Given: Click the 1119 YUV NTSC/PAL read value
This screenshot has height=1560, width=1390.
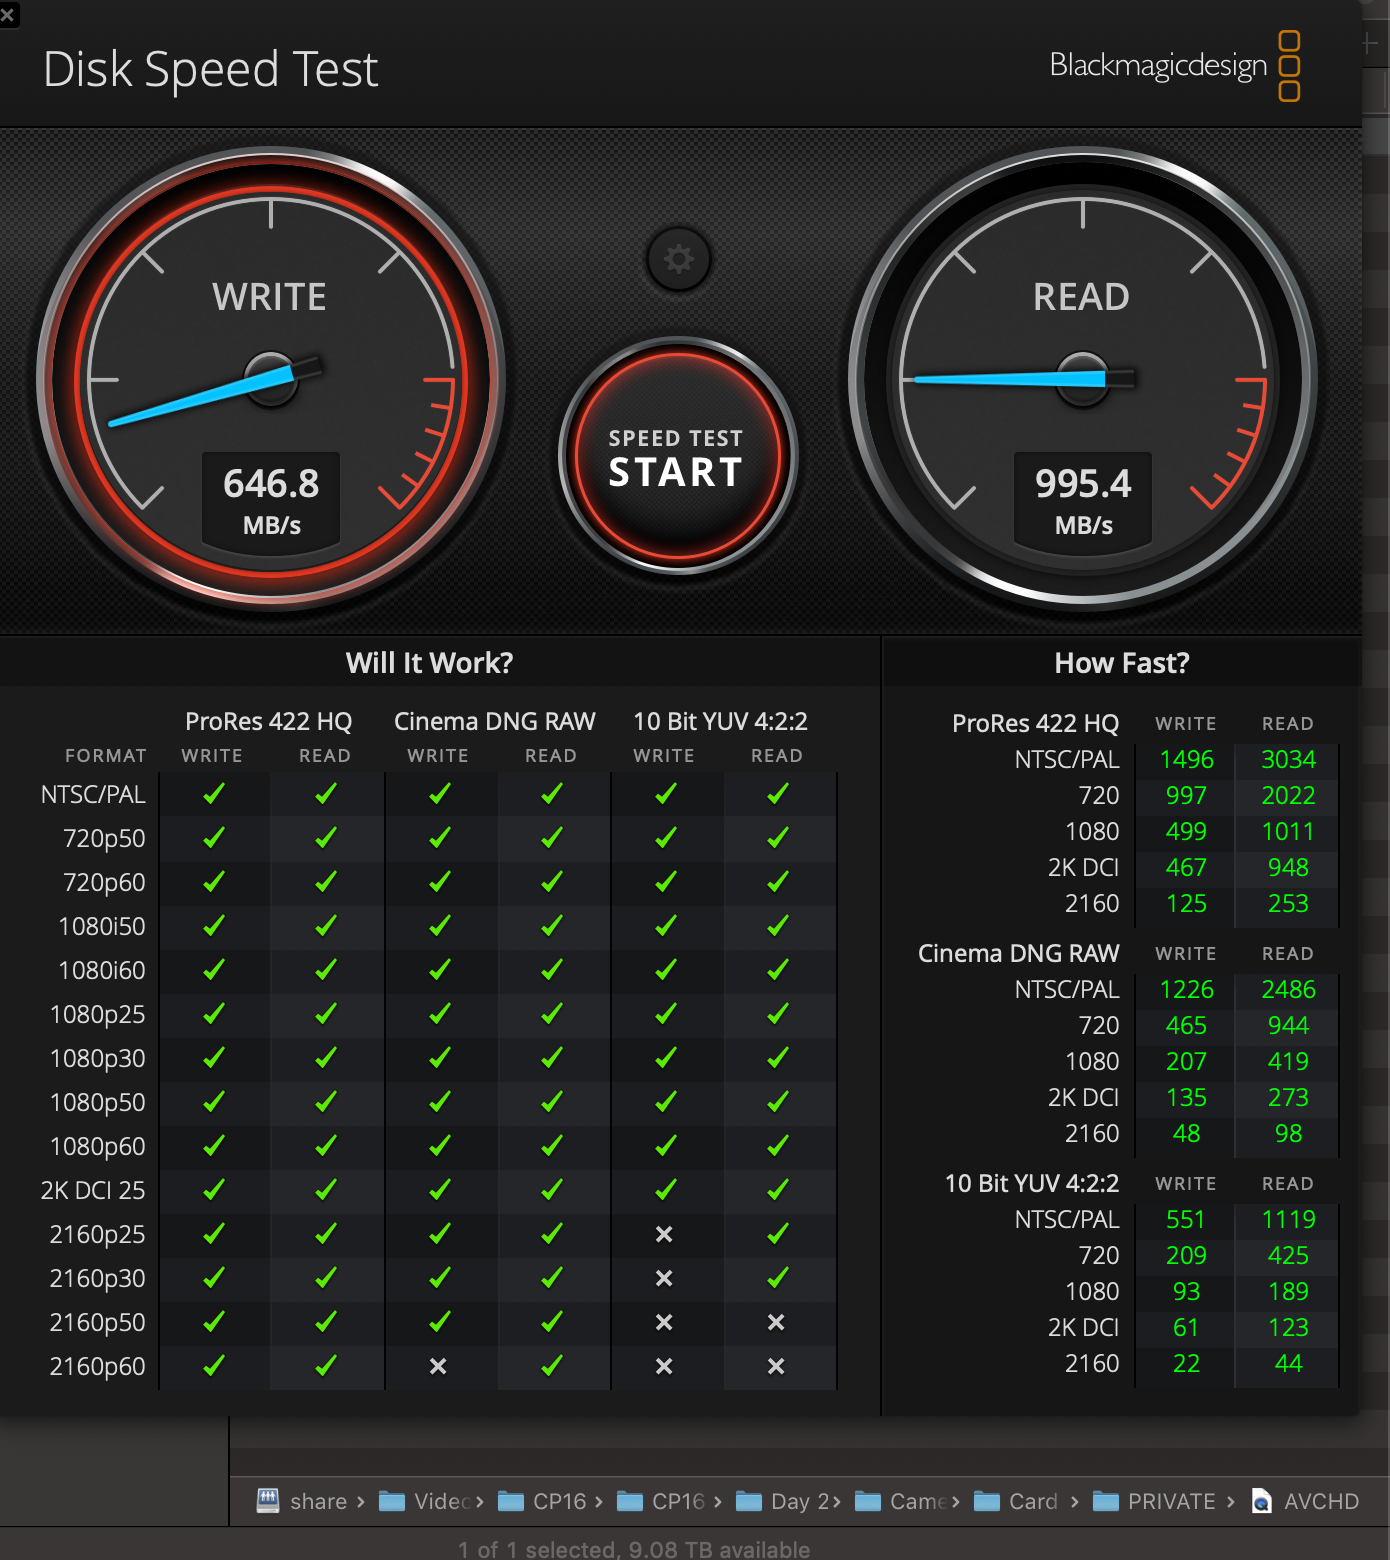Looking at the screenshot, I should pos(1288,1220).
